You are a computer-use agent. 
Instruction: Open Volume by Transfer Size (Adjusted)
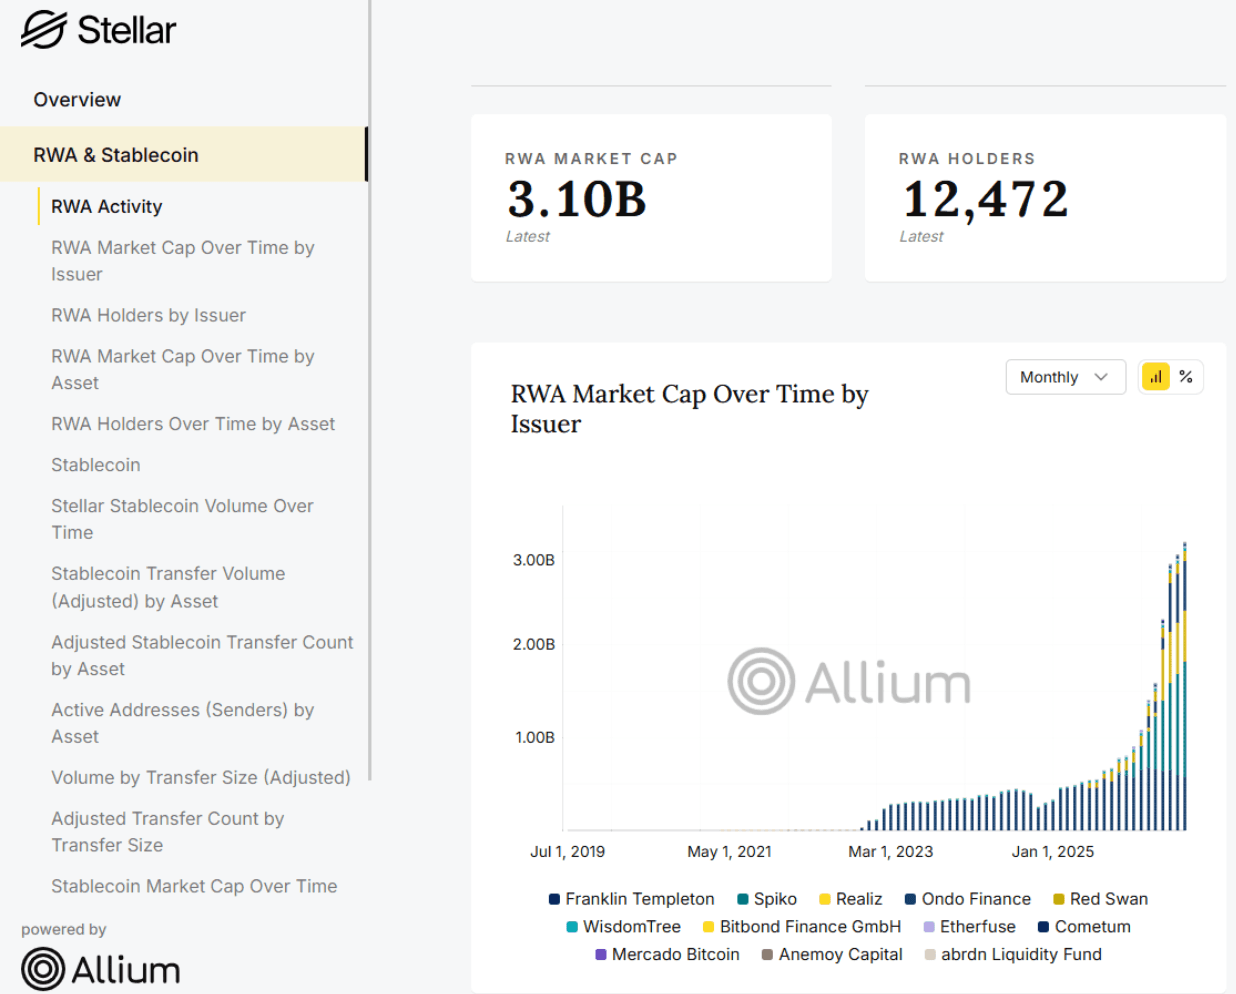[x=201, y=777]
